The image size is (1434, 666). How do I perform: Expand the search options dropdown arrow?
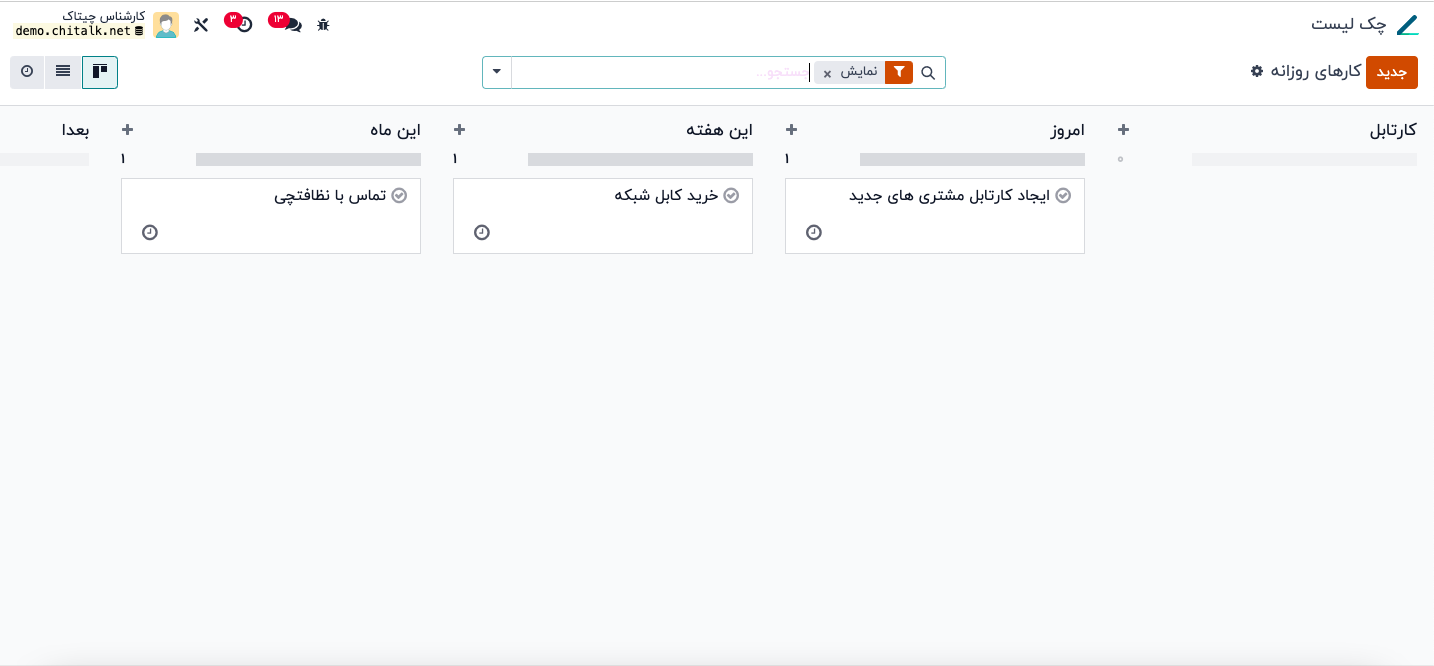[497, 73]
